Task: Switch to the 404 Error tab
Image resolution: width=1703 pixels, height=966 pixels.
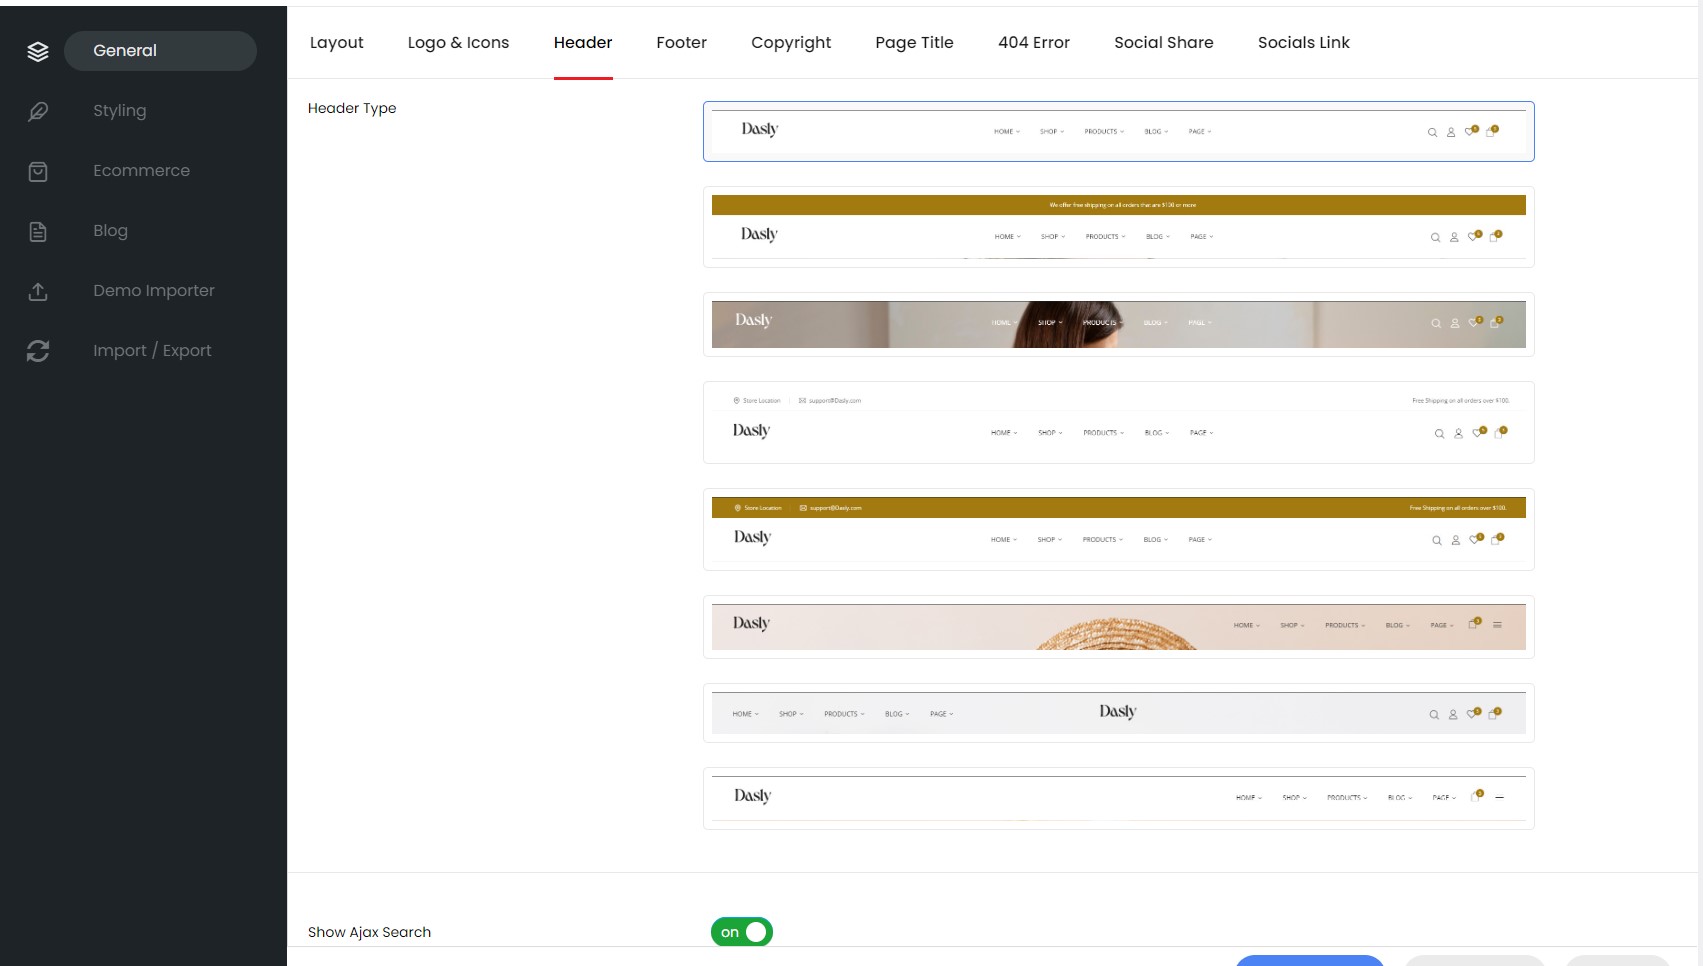Action: (x=1034, y=43)
